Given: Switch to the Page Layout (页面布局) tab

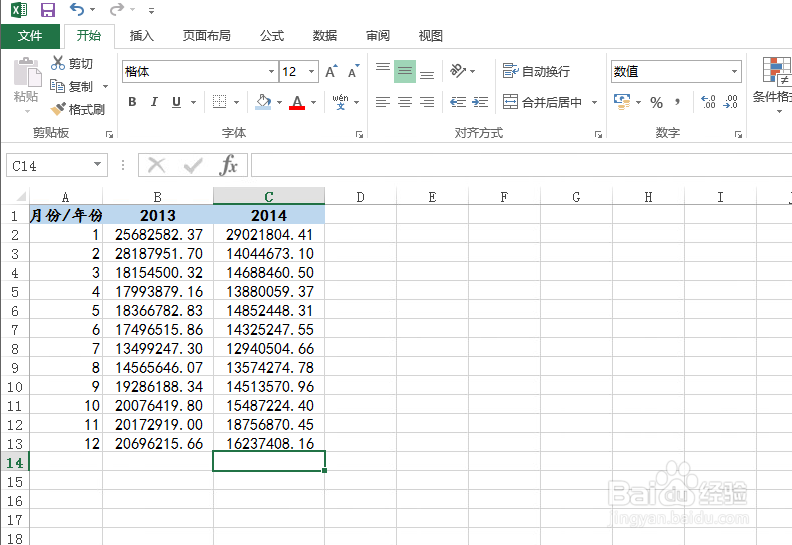Looking at the screenshot, I should pyautogui.click(x=207, y=35).
